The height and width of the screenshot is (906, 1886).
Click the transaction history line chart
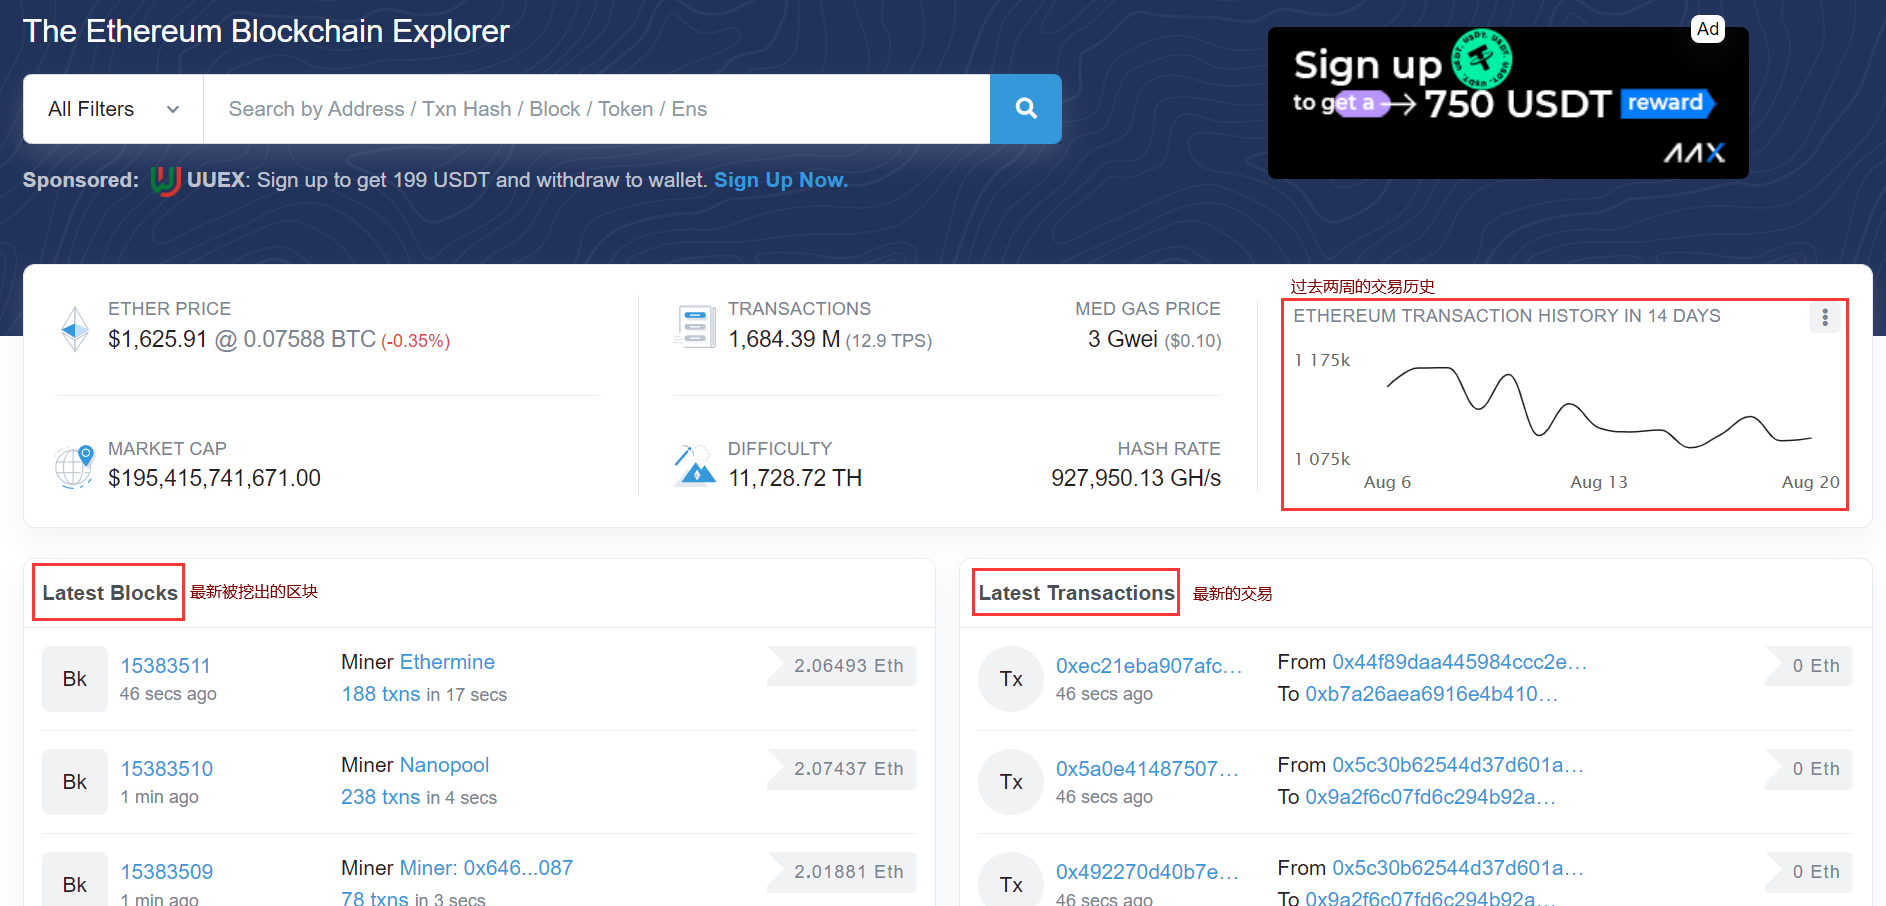tap(1599, 408)
